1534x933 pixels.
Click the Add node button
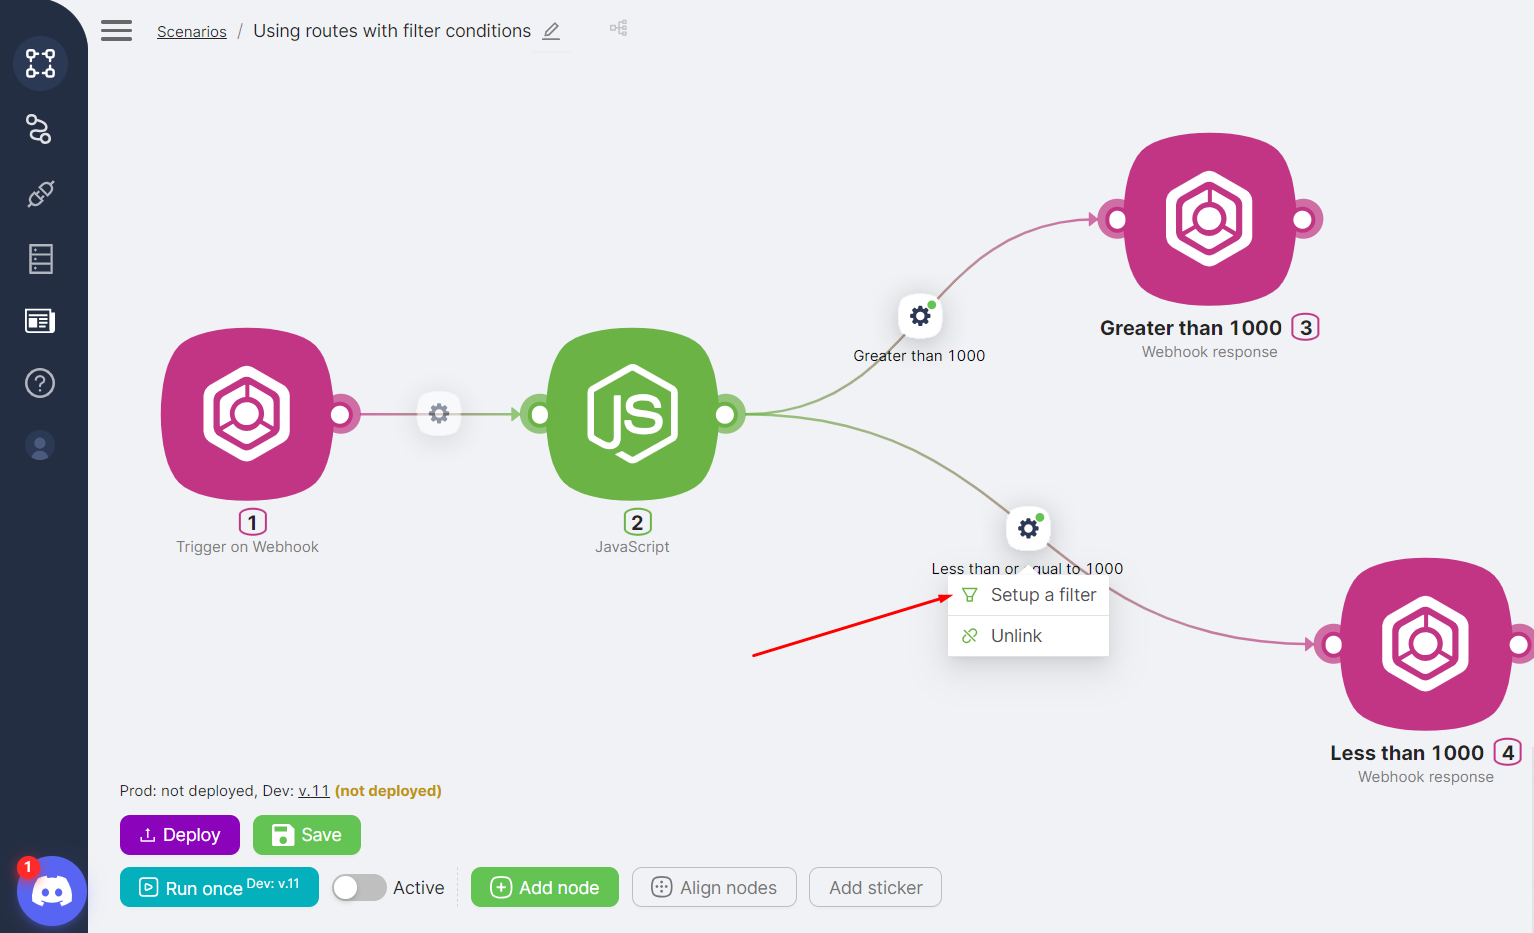[x=545, y=888]
